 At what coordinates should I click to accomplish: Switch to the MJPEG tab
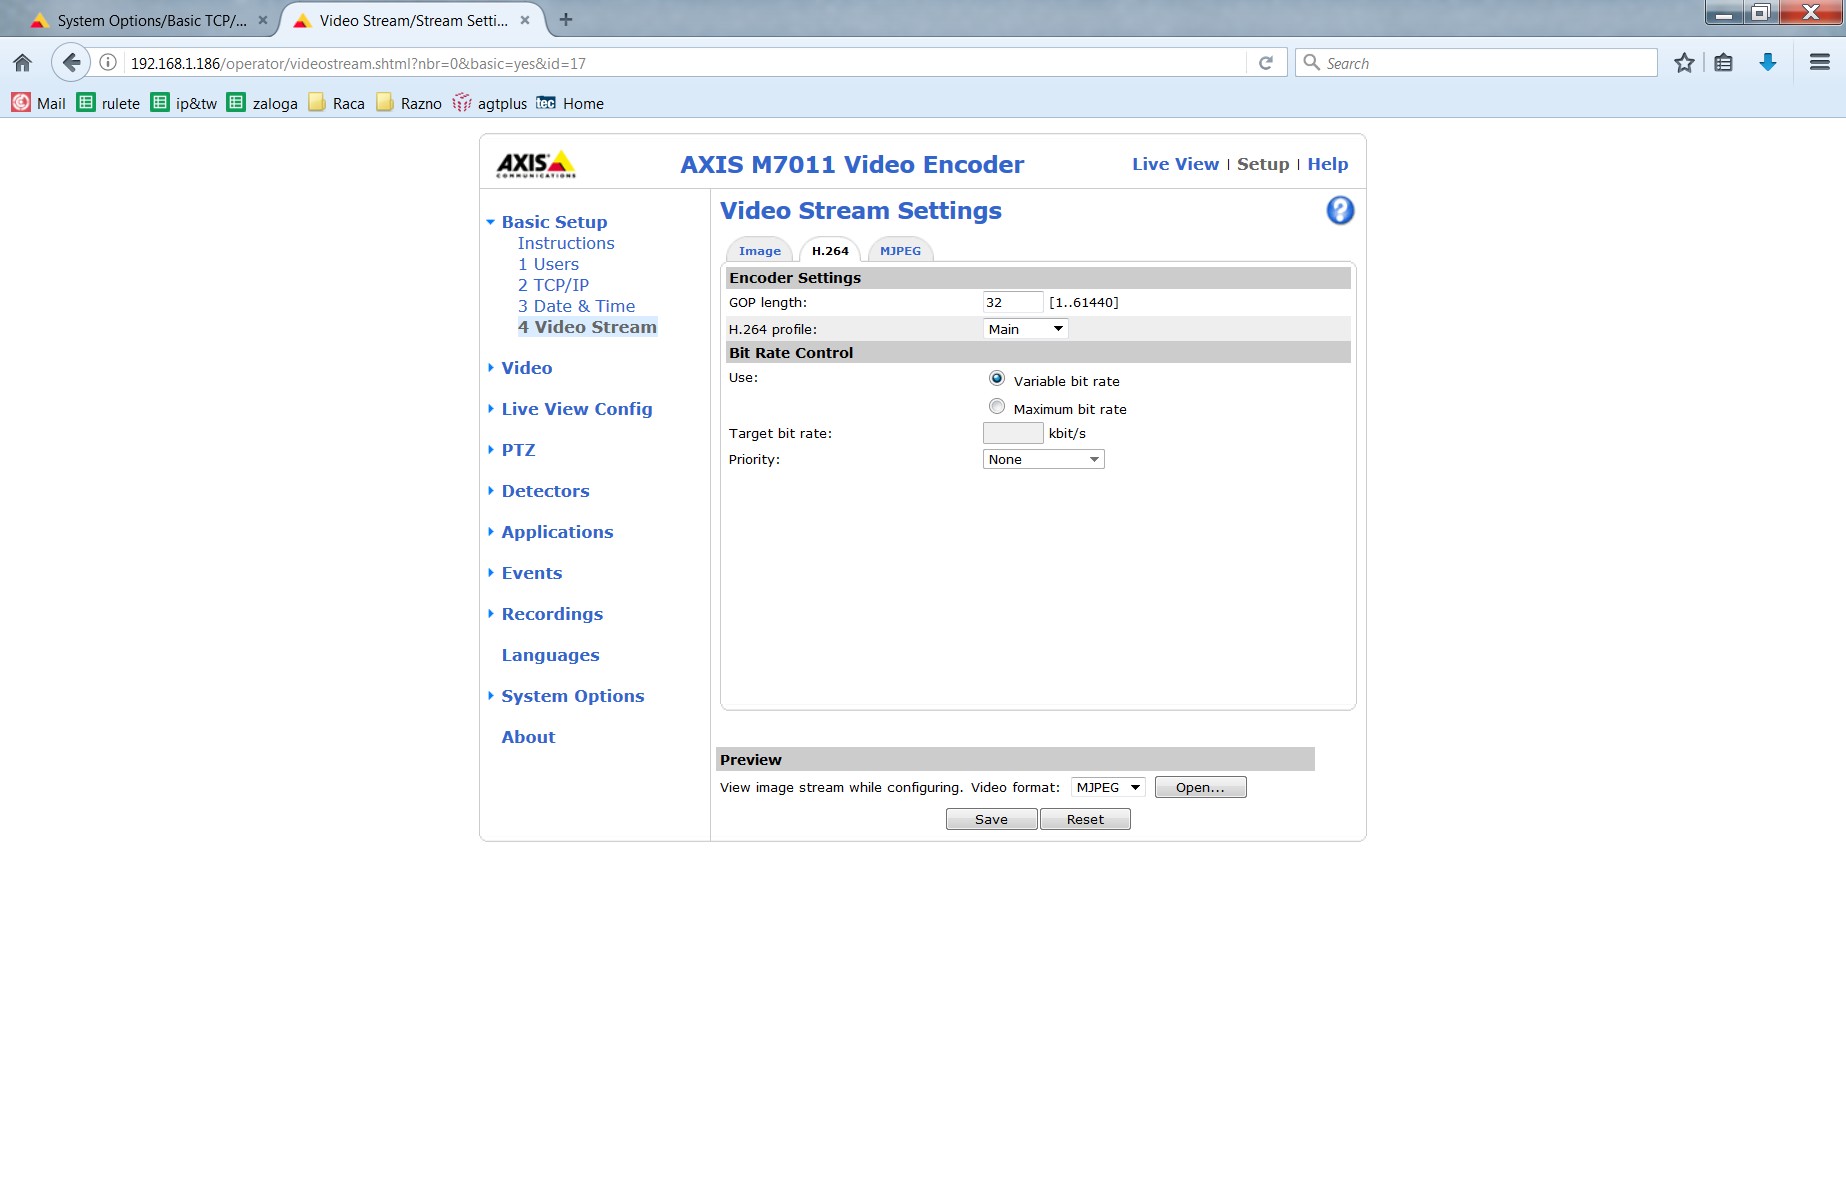(900, 251)
